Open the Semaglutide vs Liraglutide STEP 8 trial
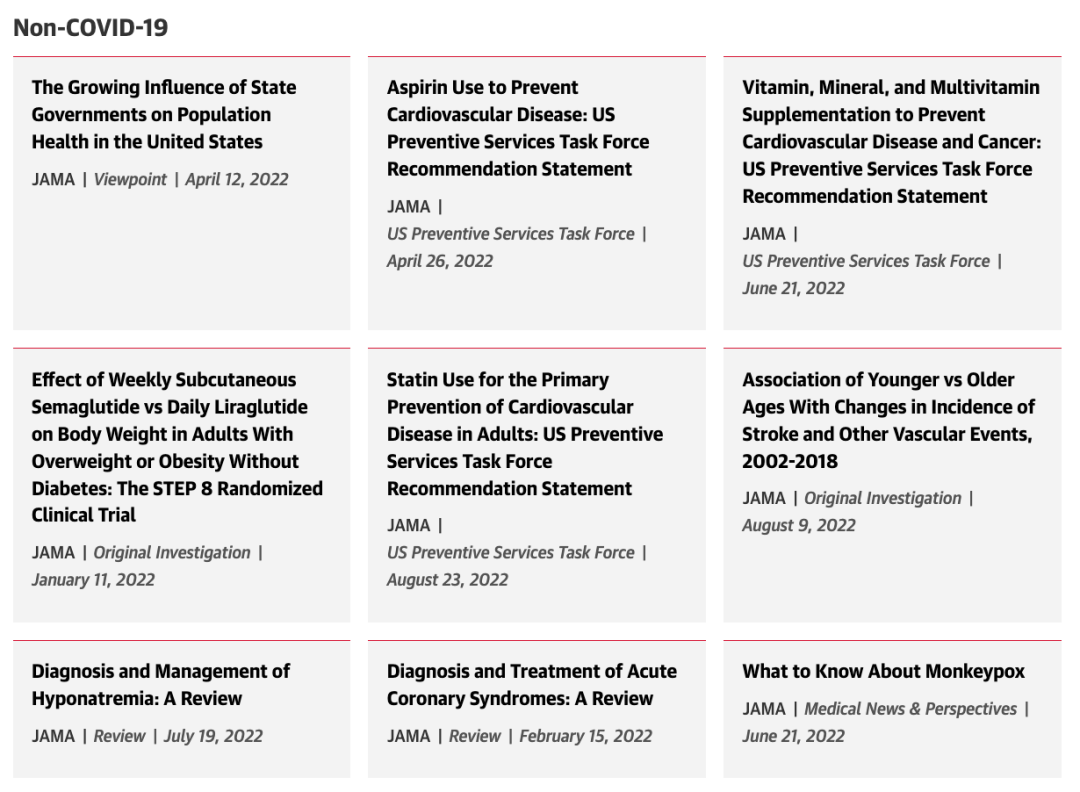Viewport: 1080px width, 792px height. pyautogui.click(x=177, y=447)
